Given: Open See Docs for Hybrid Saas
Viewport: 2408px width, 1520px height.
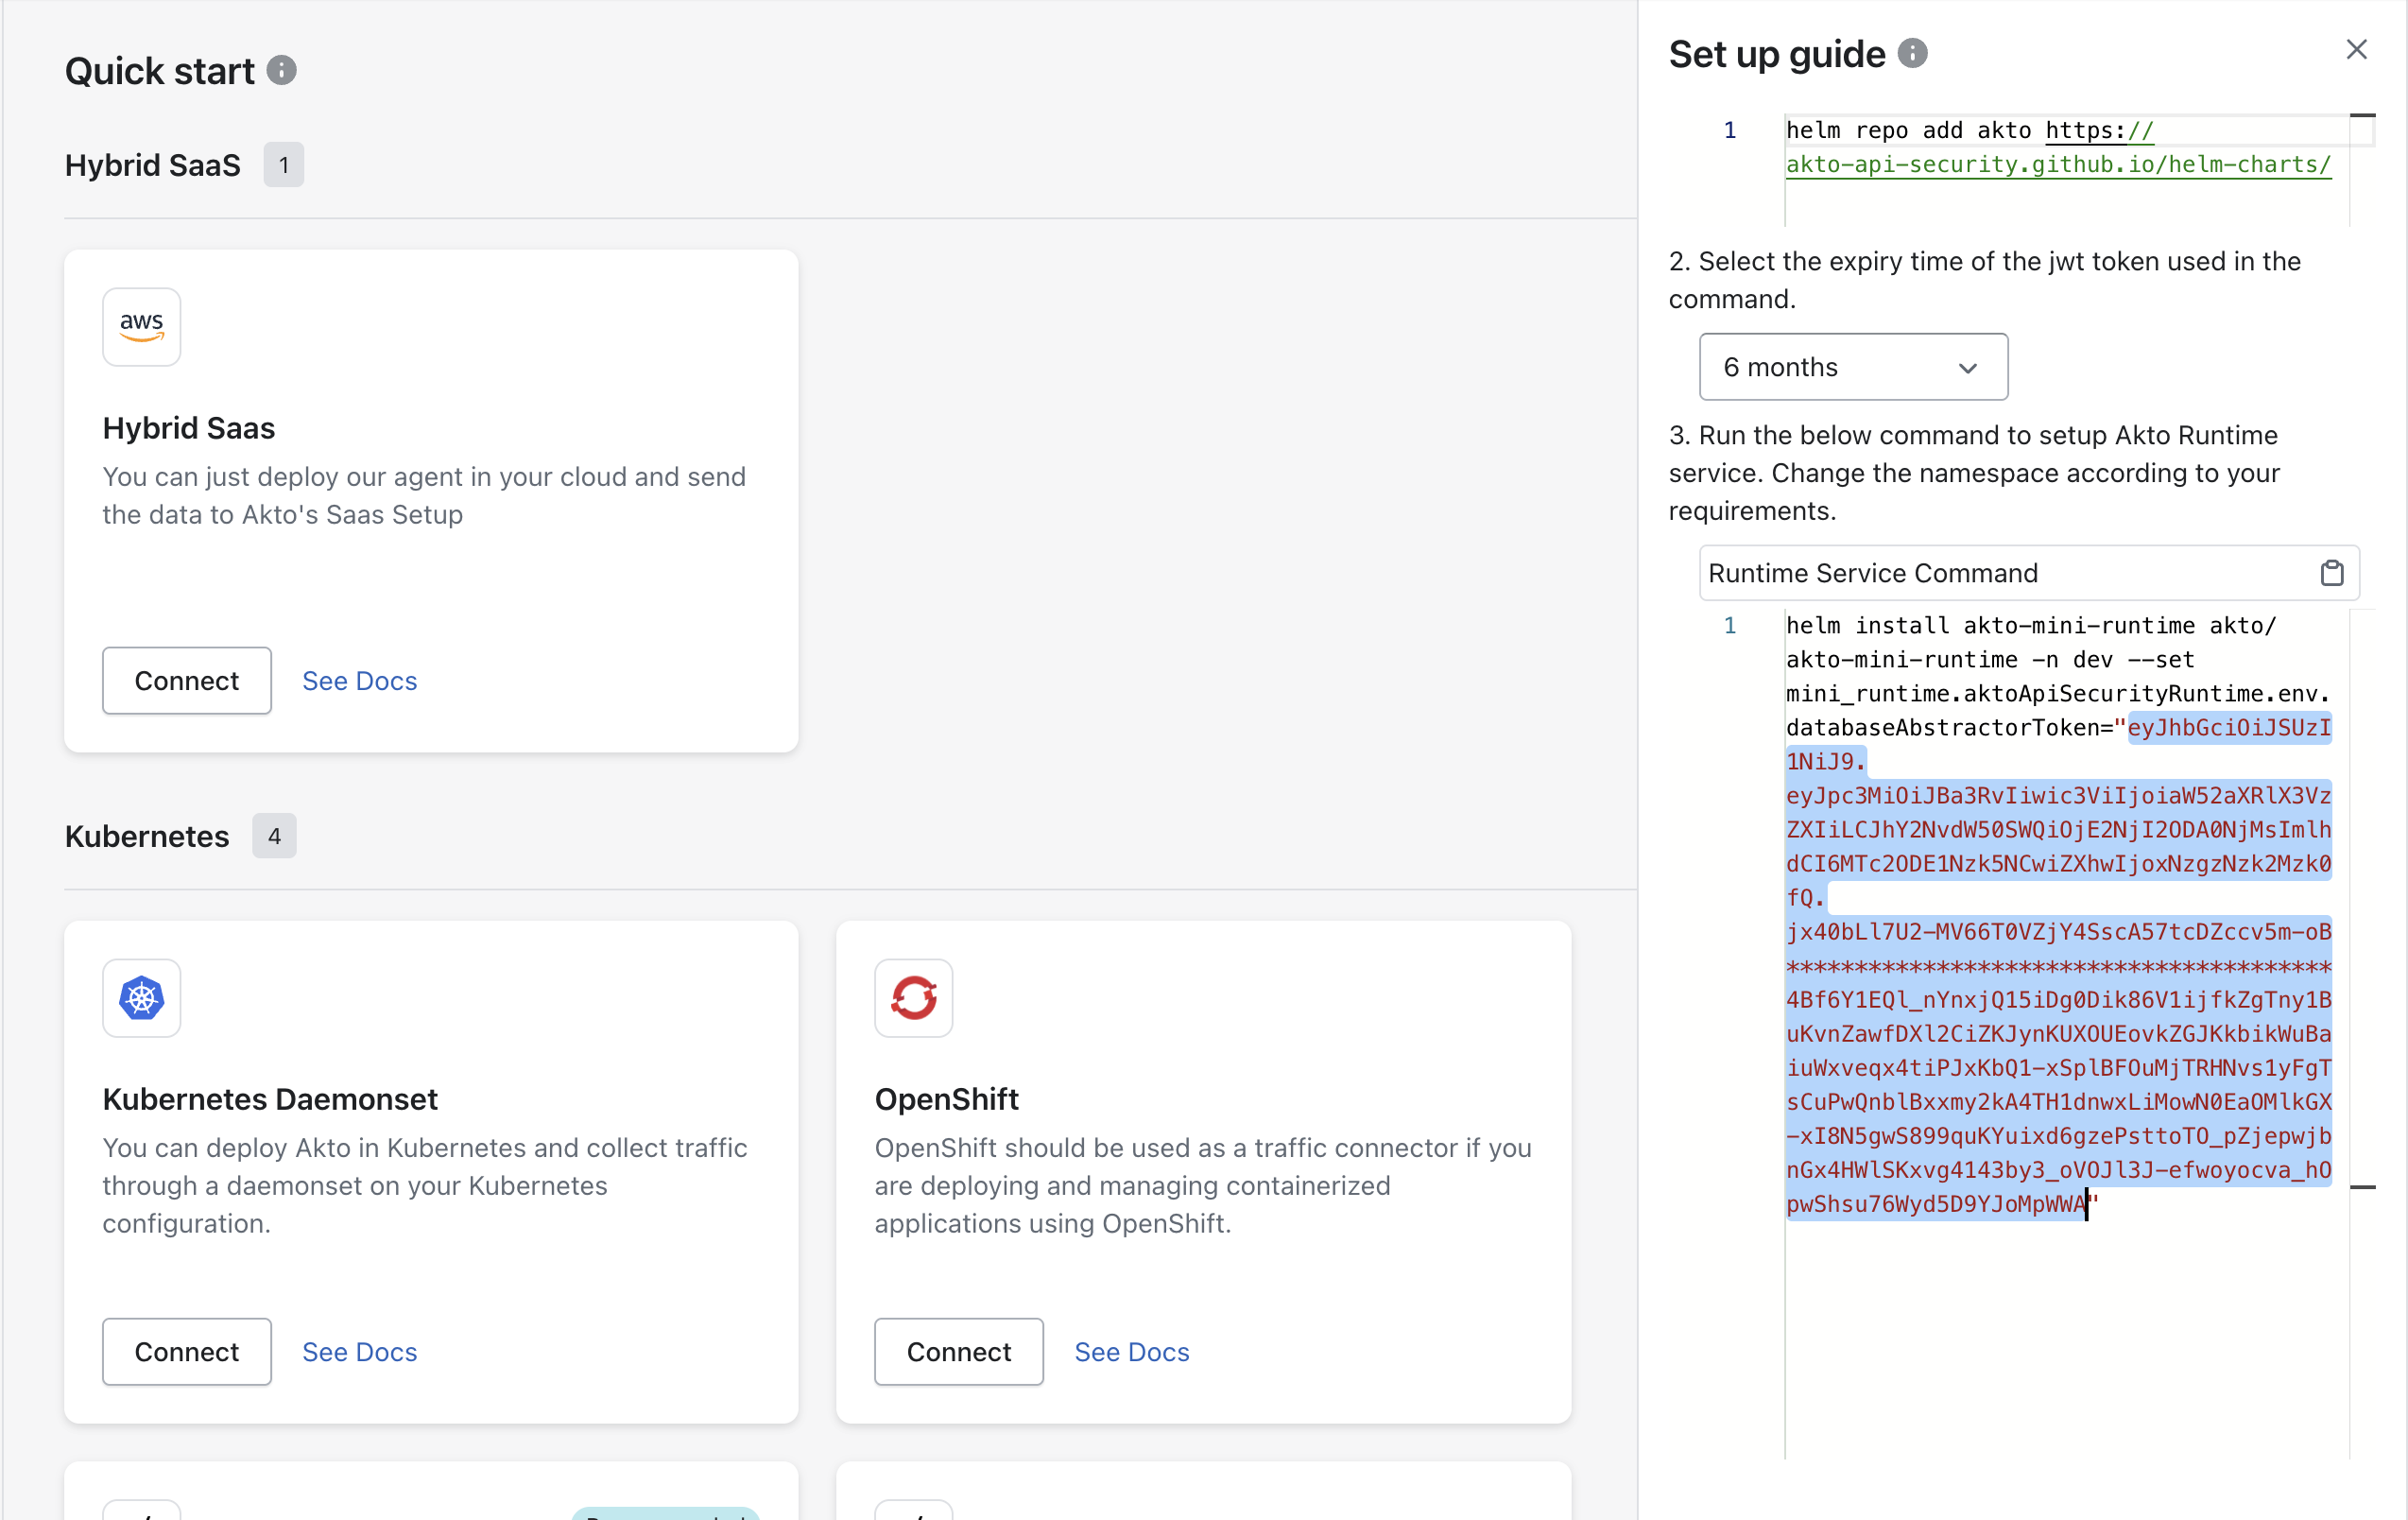Looking at the screenshot, I should coord(359,681).
